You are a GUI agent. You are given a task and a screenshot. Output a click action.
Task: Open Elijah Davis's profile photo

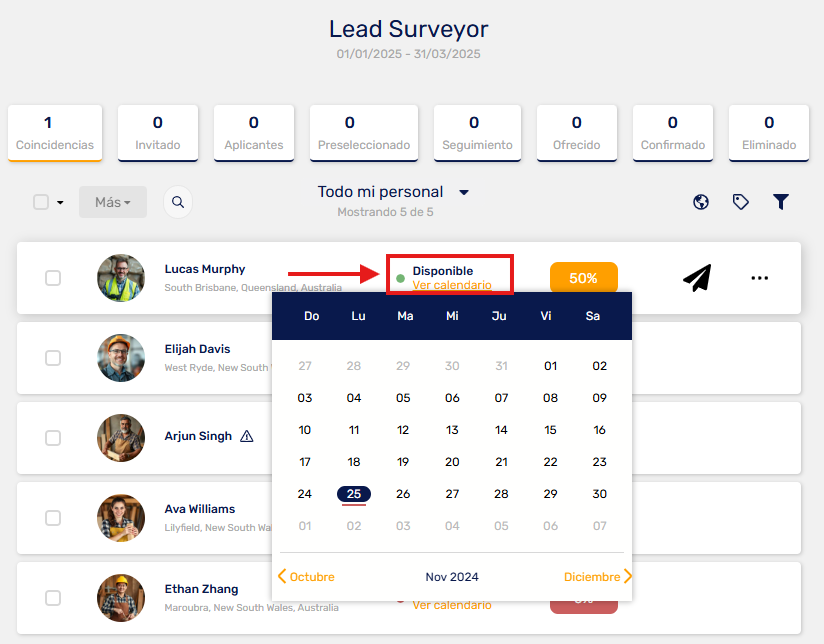point(121,358)
